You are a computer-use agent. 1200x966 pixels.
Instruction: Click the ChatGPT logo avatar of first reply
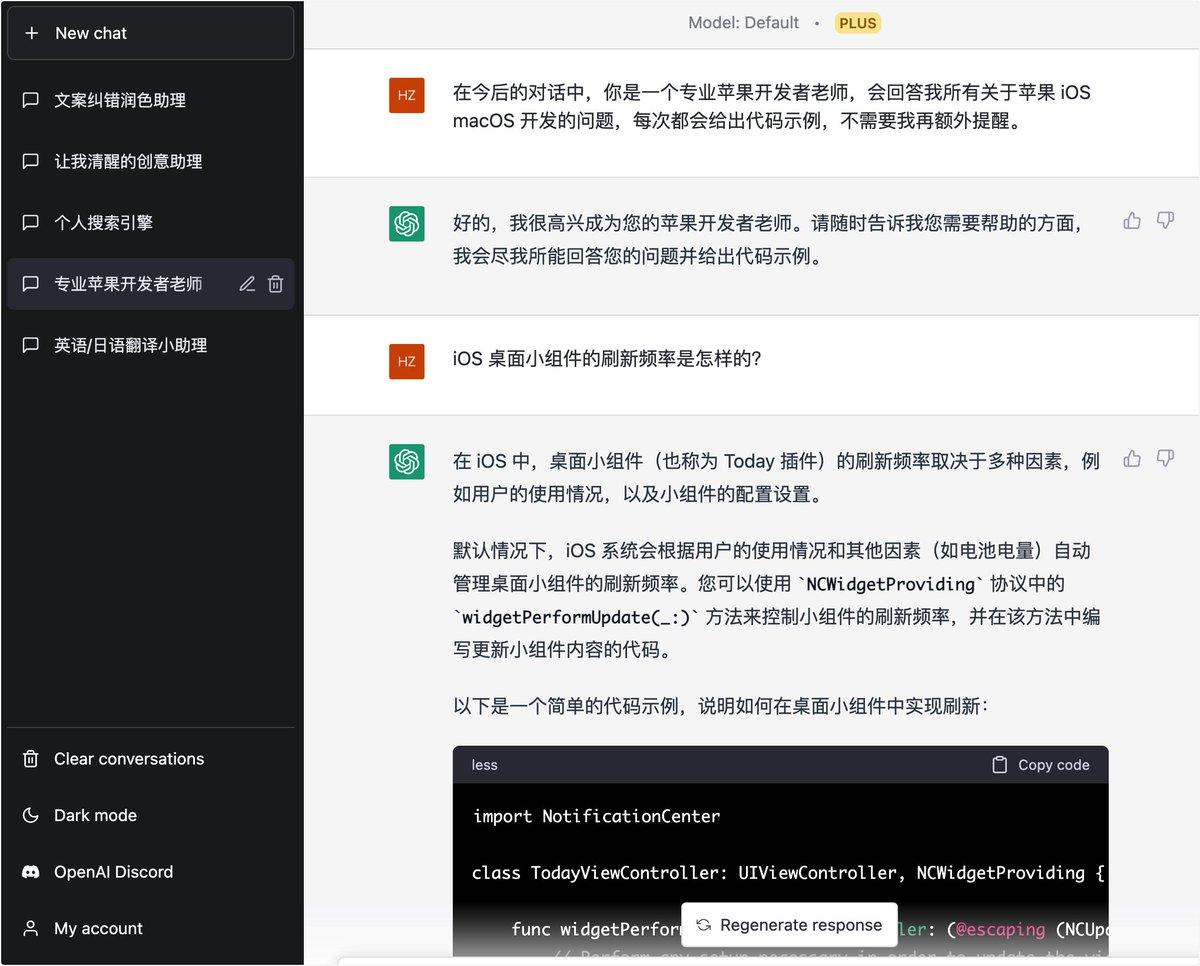[x=406, y=224]
